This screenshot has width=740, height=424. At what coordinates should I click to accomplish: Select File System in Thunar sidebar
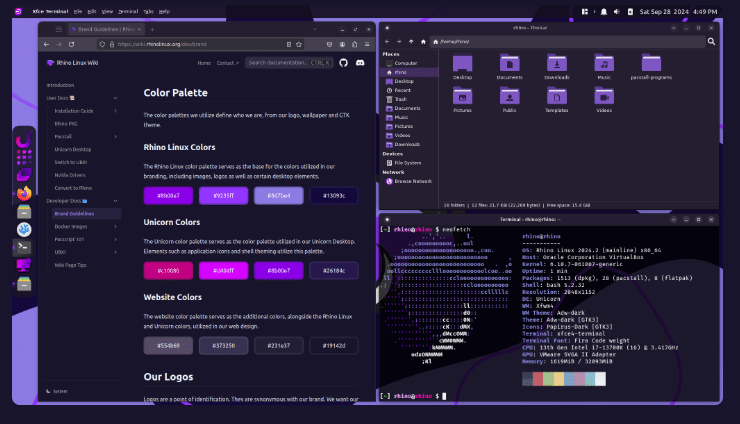(x=408, y=163)
